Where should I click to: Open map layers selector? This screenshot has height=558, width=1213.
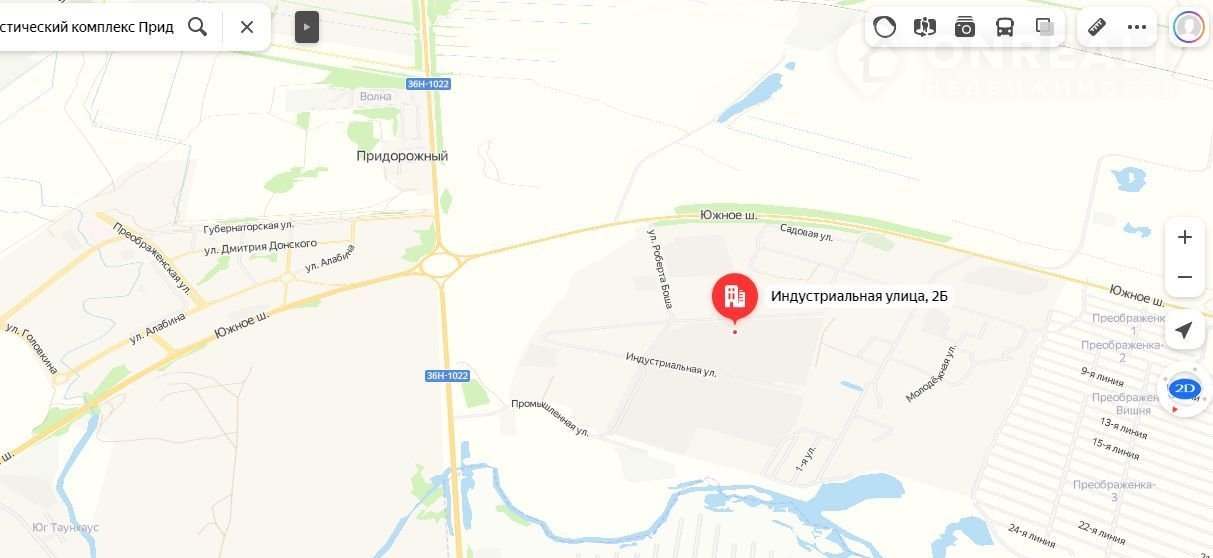pos(1045,27)
